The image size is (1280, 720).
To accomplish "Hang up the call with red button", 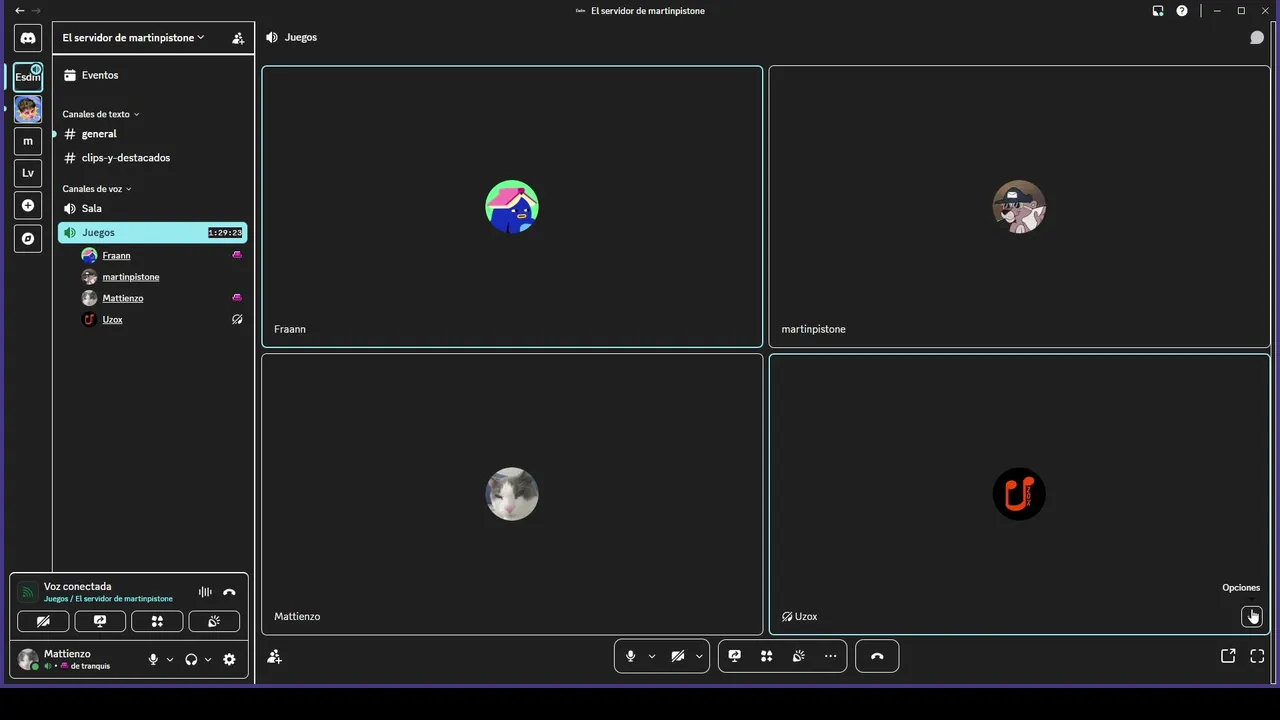I will click(877, 656).
